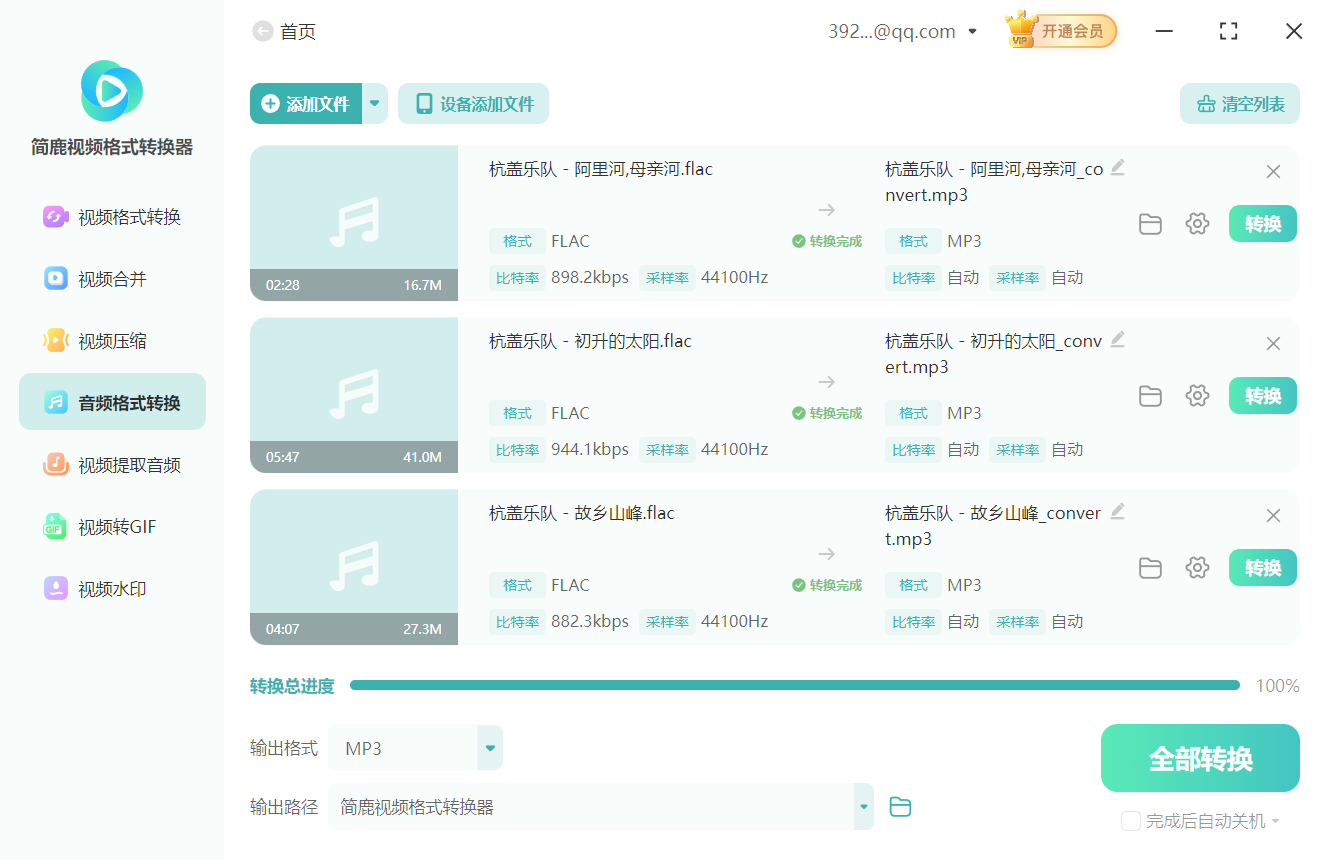
Task: Select the 视频合并 tool
Action: (x=111, y=278)
